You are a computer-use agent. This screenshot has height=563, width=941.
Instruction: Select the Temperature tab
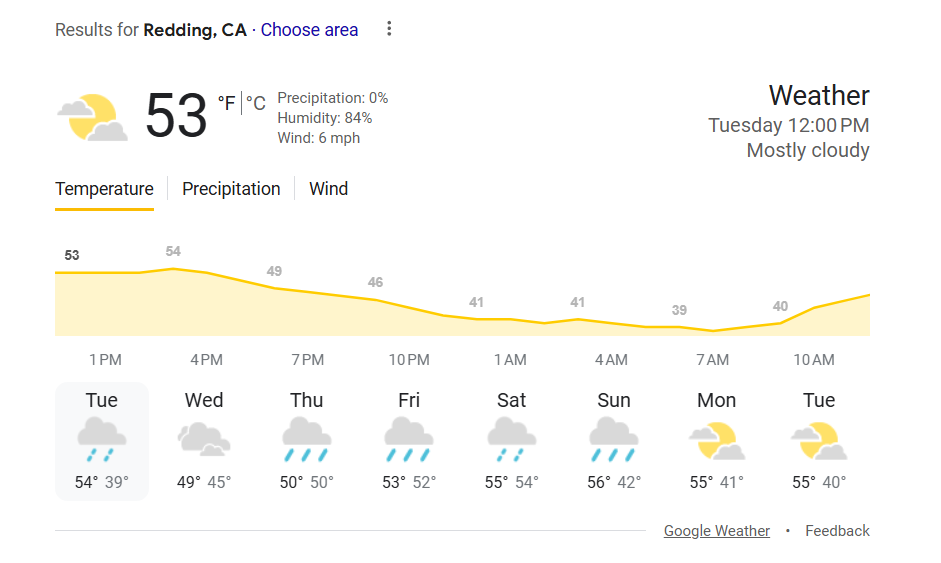[x=104, y=189]
